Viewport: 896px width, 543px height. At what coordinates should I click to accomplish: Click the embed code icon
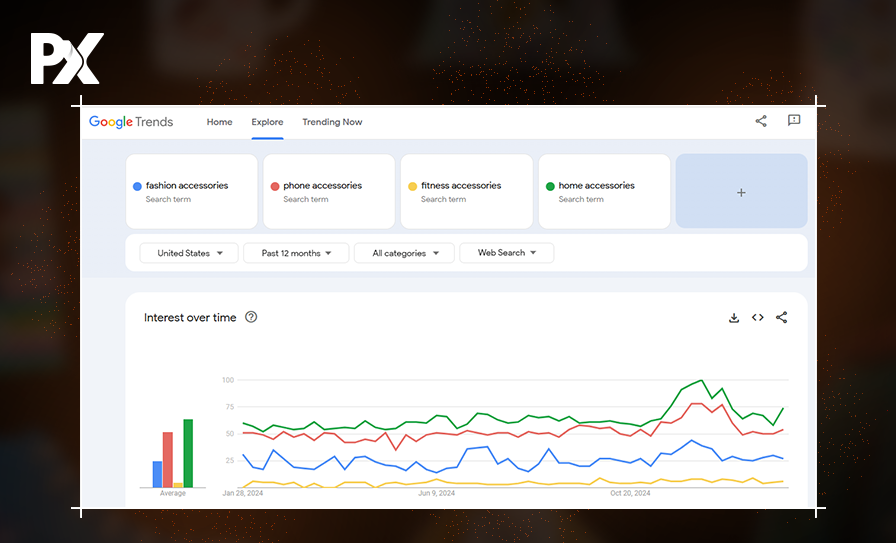point(758,318)
